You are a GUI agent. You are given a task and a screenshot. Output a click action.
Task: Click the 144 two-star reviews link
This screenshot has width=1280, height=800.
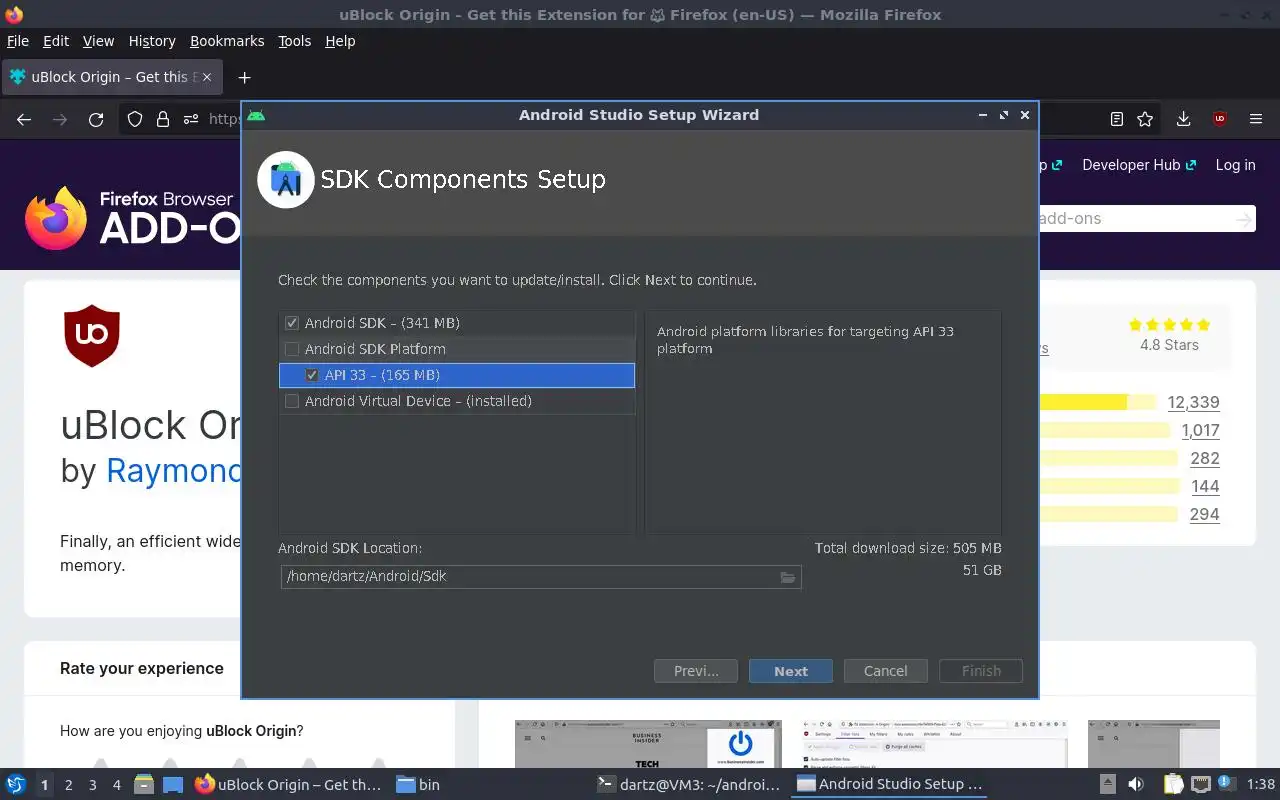(x=1205, y=486)
